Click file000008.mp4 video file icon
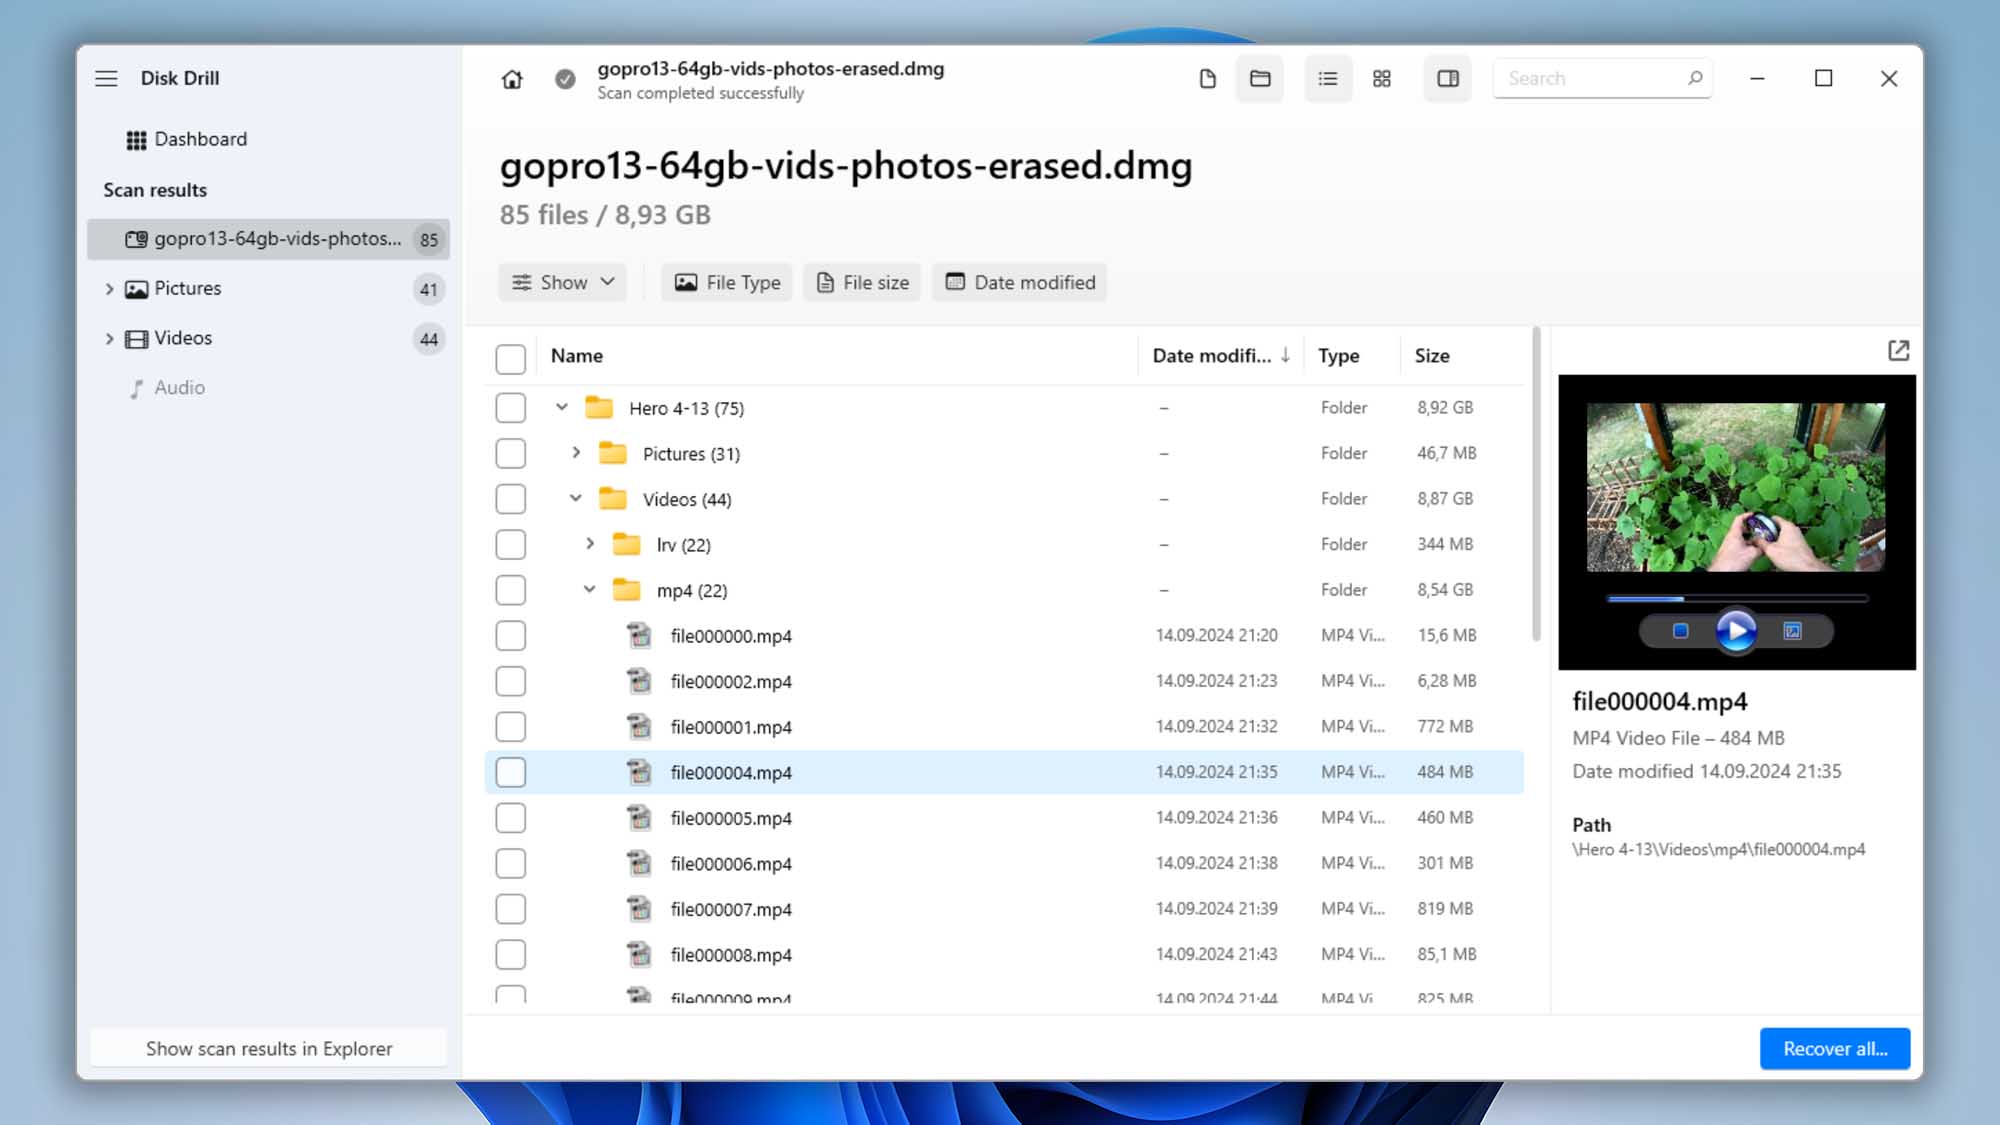 639,955
